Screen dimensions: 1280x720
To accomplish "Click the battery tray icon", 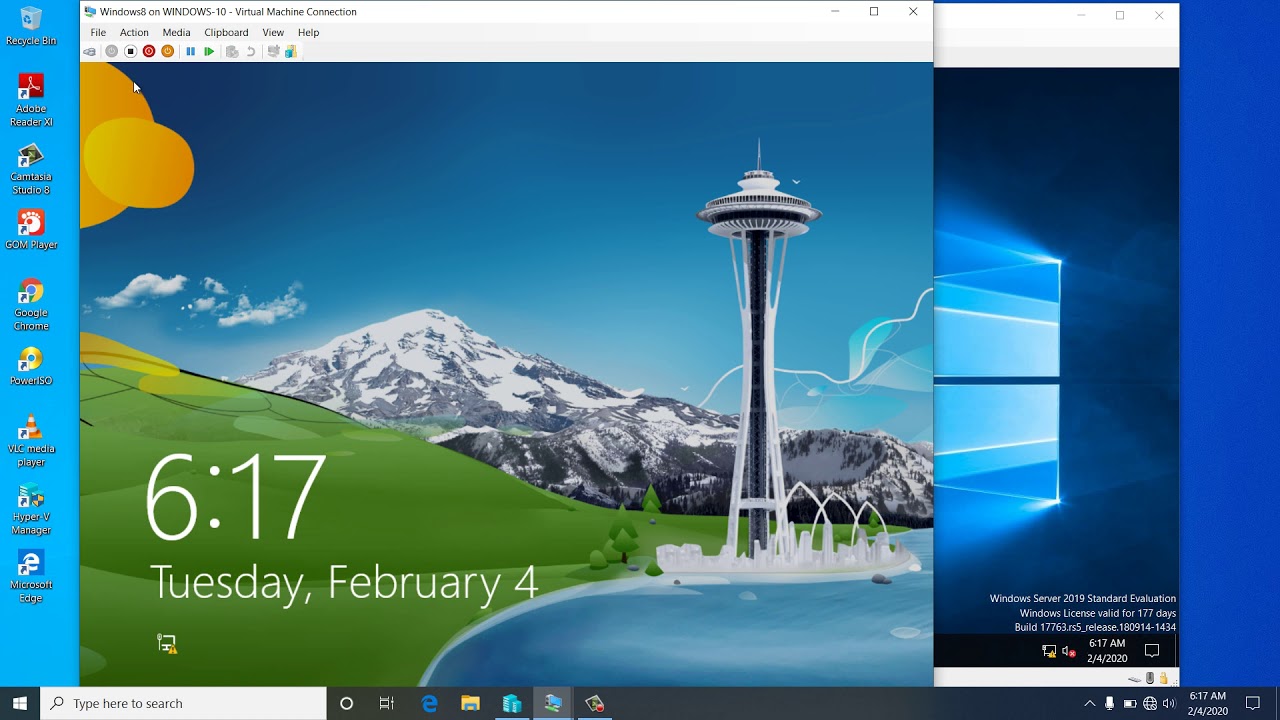I will (1129, 703).
